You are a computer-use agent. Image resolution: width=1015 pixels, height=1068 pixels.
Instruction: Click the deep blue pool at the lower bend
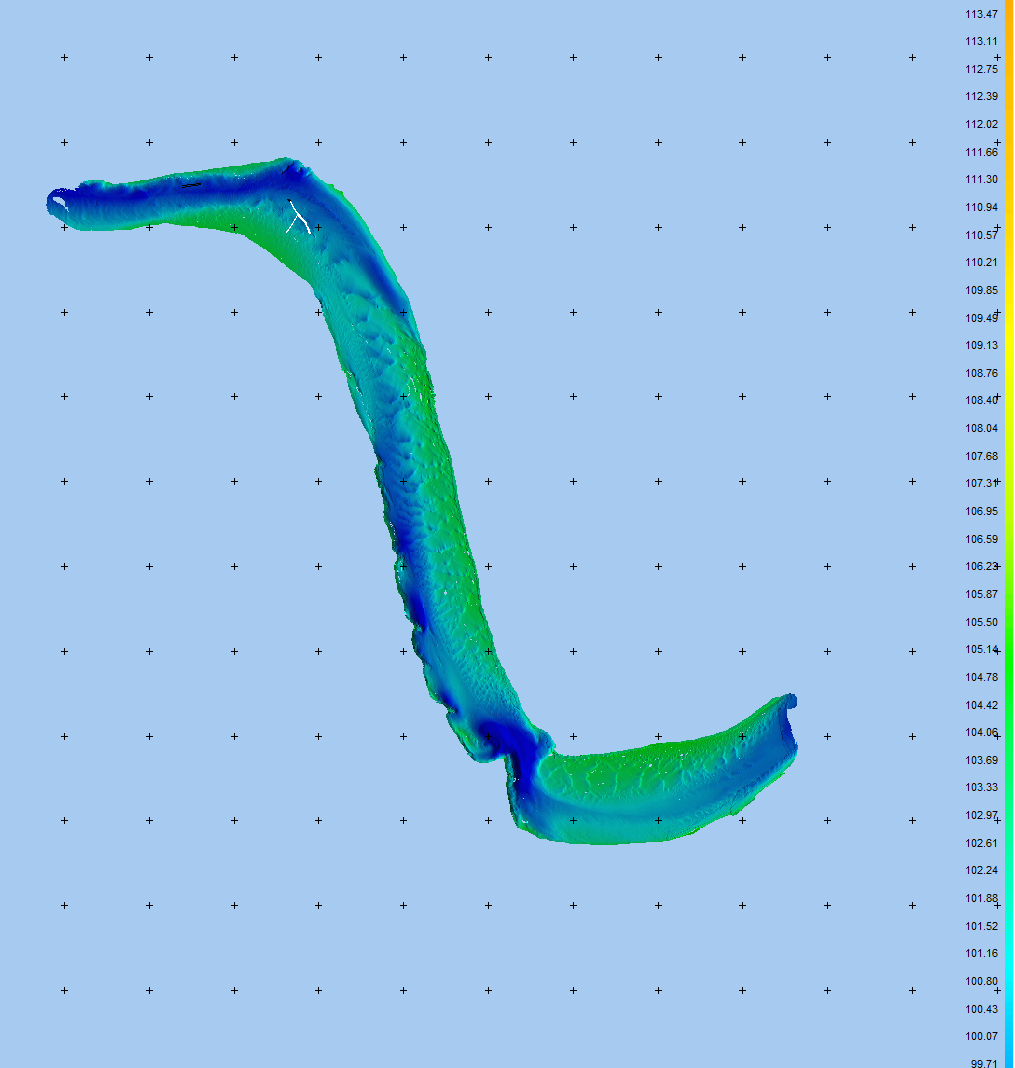[512, 745]
